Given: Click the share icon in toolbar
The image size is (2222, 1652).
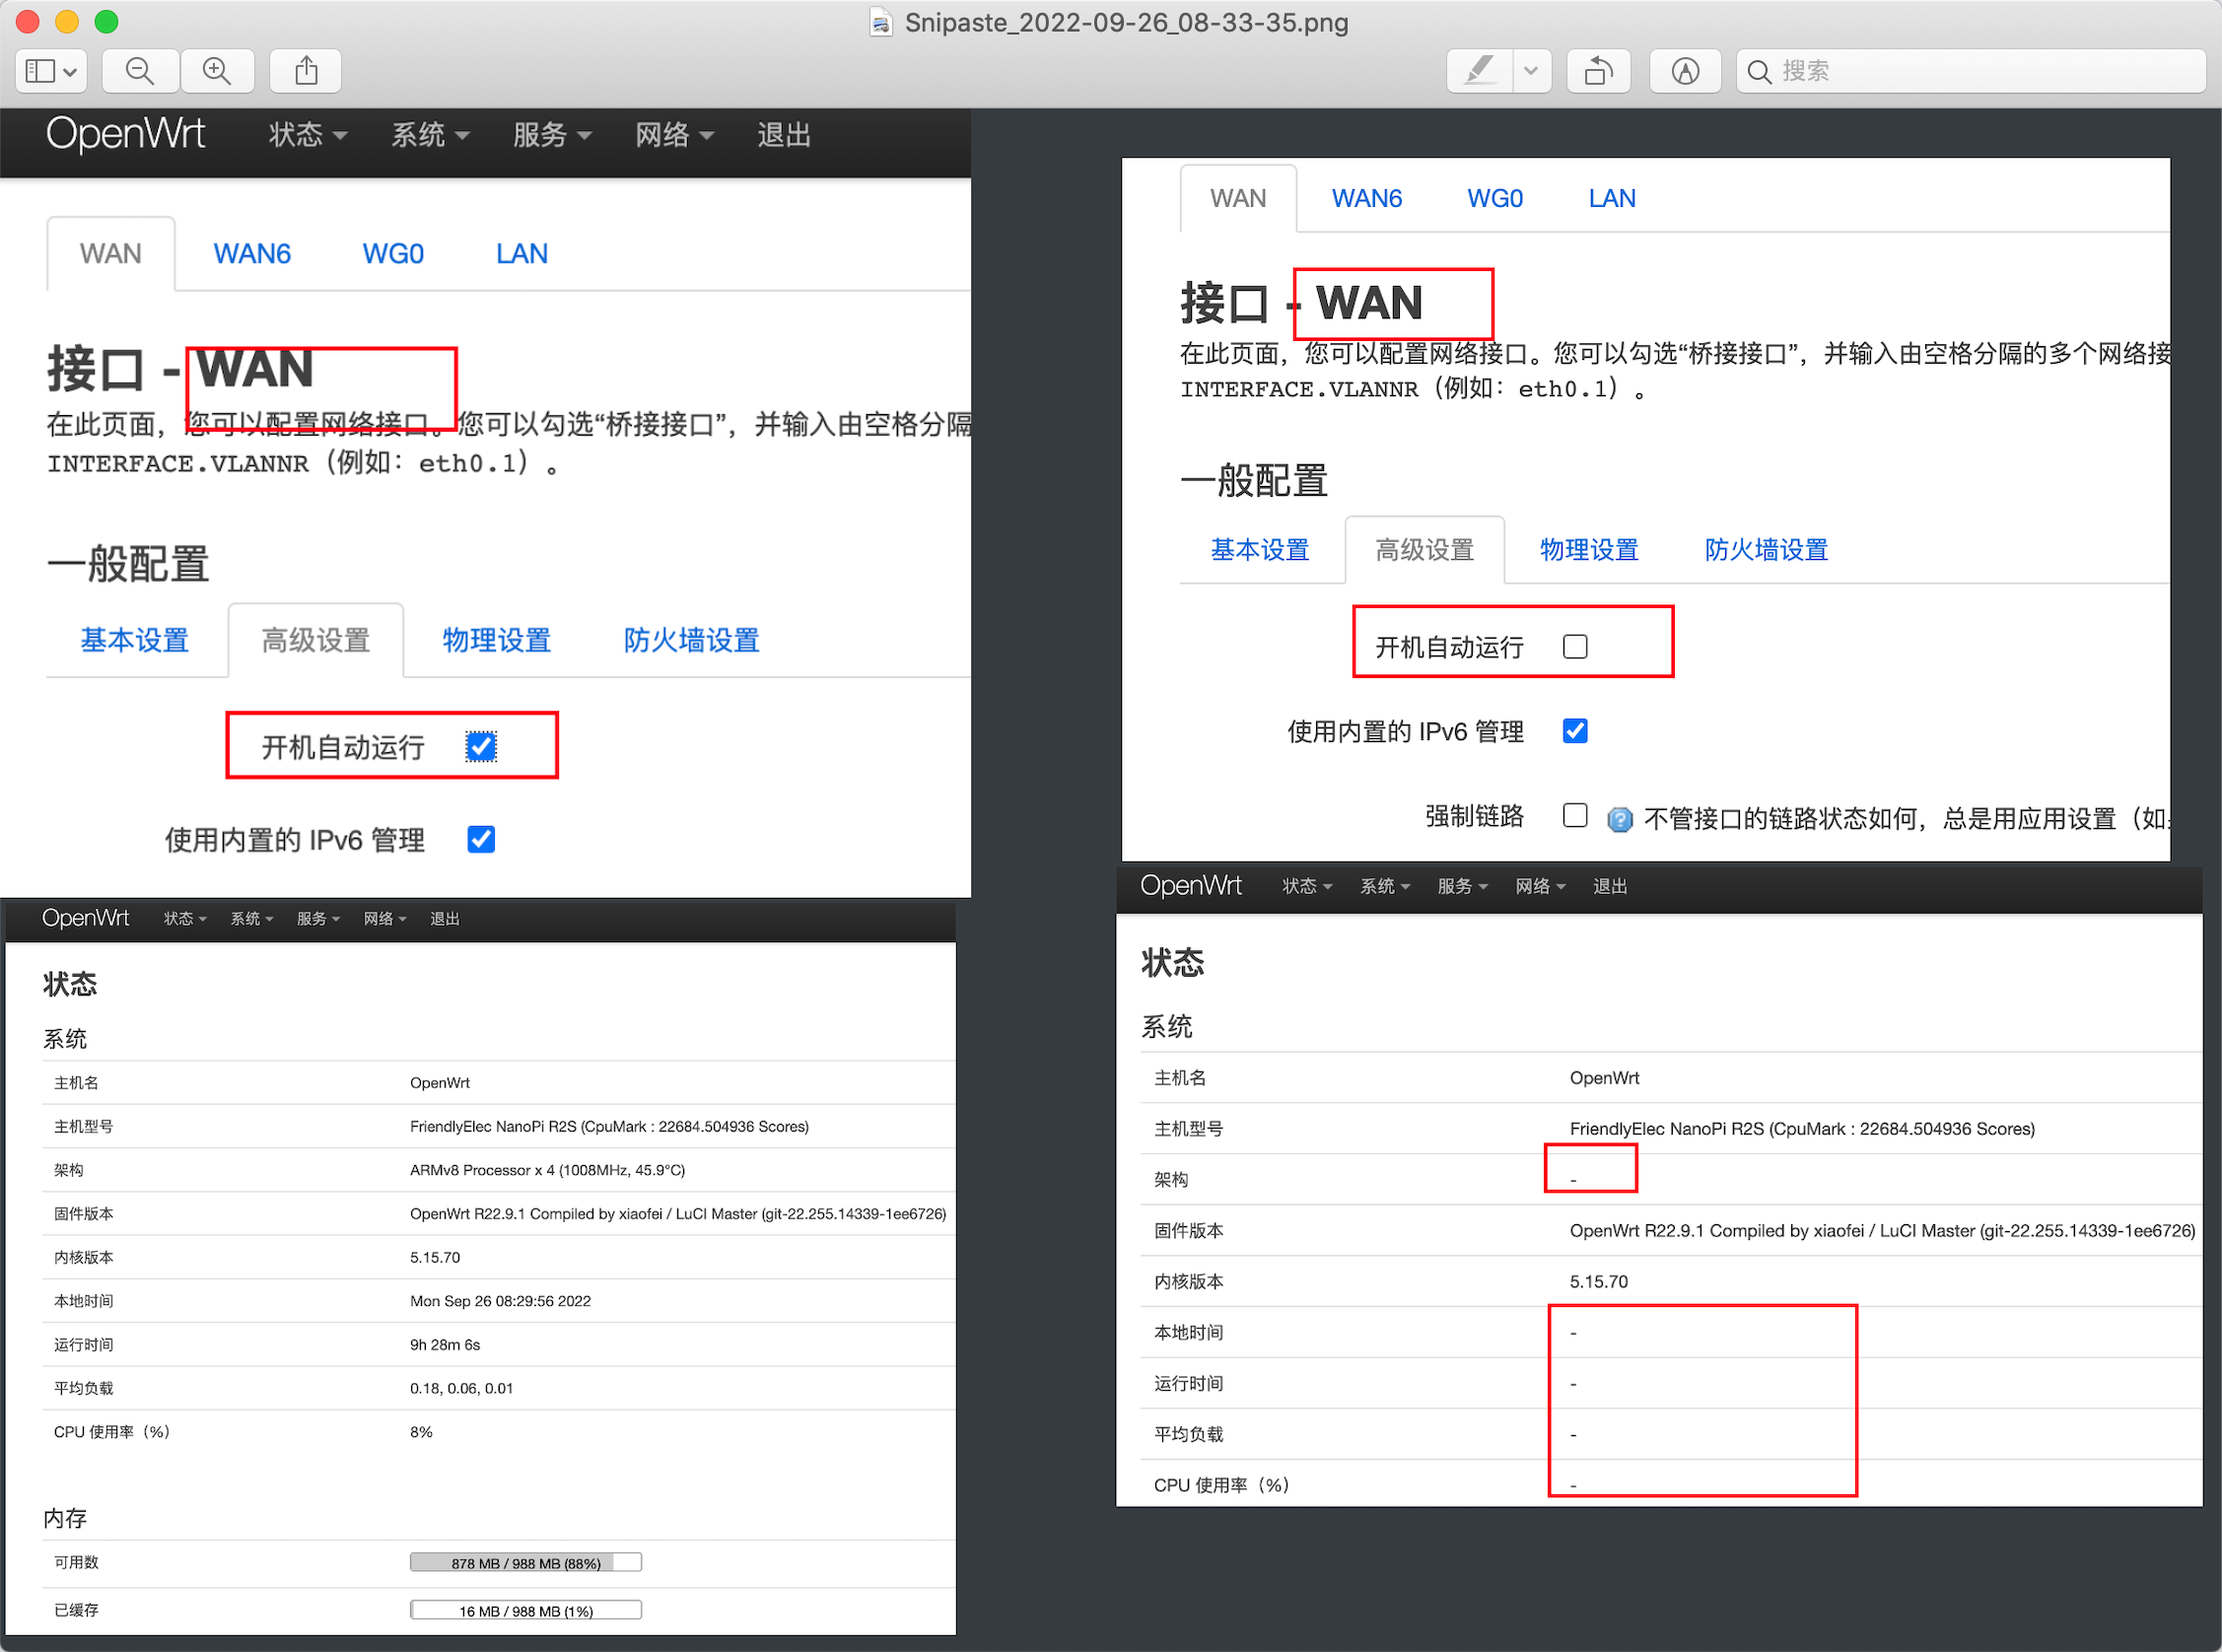Looking at the screenshot, I should [306, 71].
